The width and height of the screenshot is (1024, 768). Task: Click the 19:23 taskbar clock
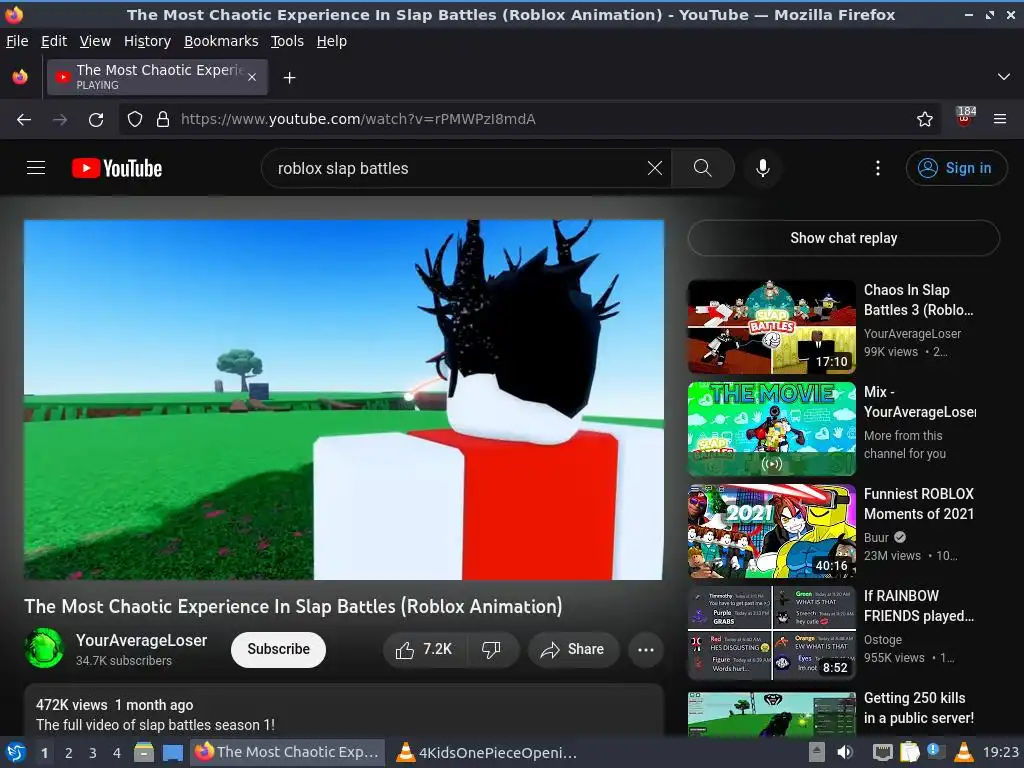click(x=1000, y=752)
